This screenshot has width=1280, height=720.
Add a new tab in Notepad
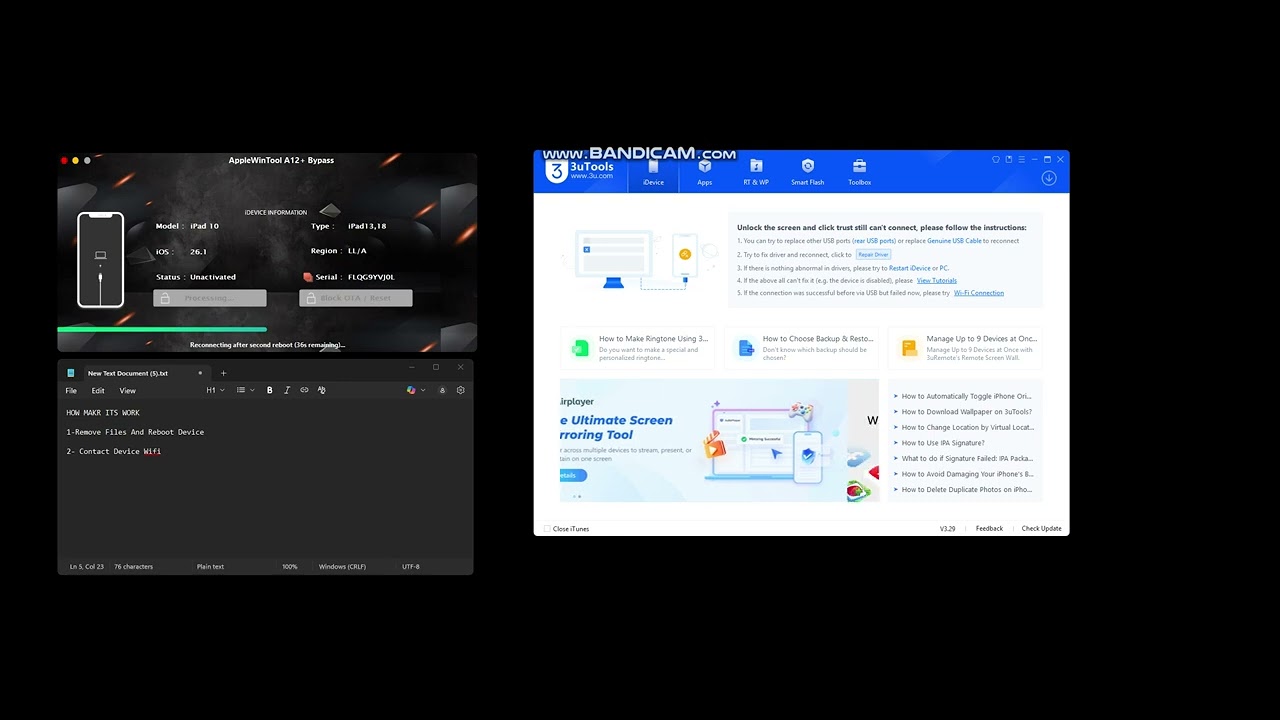(223, 373)
